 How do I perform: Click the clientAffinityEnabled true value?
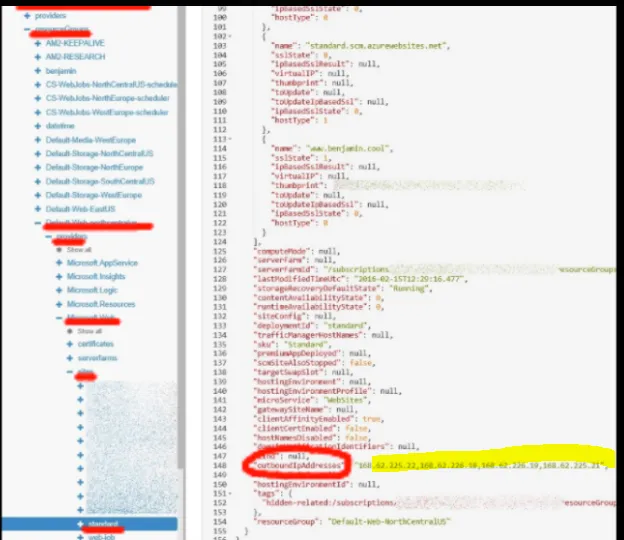point(371,419)
